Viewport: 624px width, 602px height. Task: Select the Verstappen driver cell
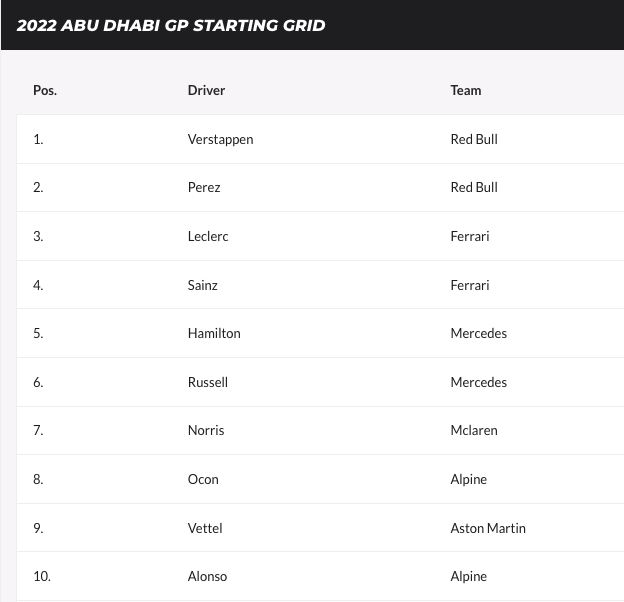[x=220, y=139]
